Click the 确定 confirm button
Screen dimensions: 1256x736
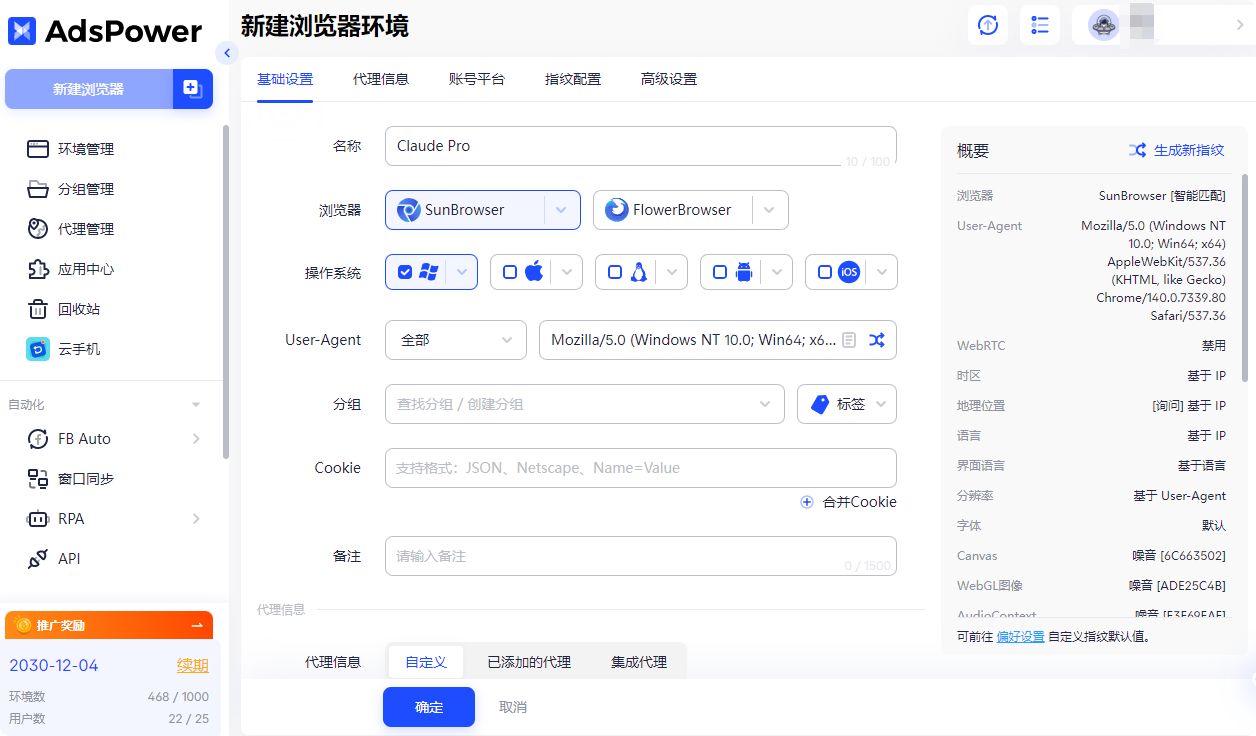point(429,707)
